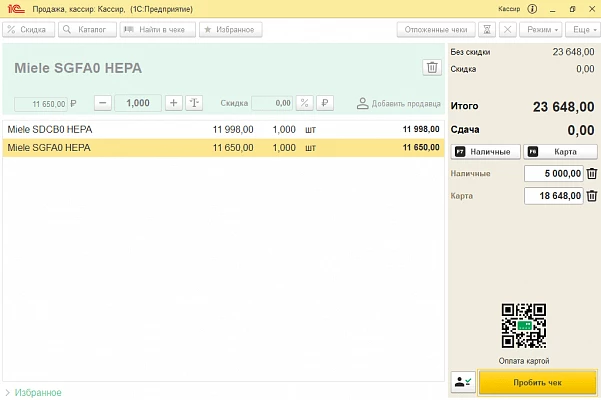This screenshot has height=400, width=601.
Task: Edit the card amount 18 648,00 field
Action: tap(553, 196)
